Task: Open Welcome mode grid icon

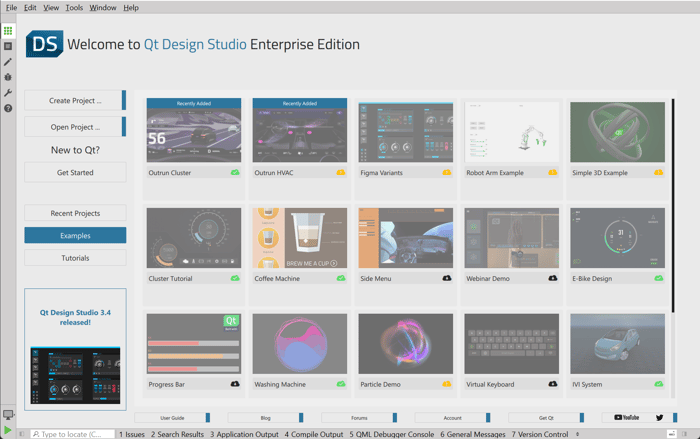Action: (x=8, y=31)
